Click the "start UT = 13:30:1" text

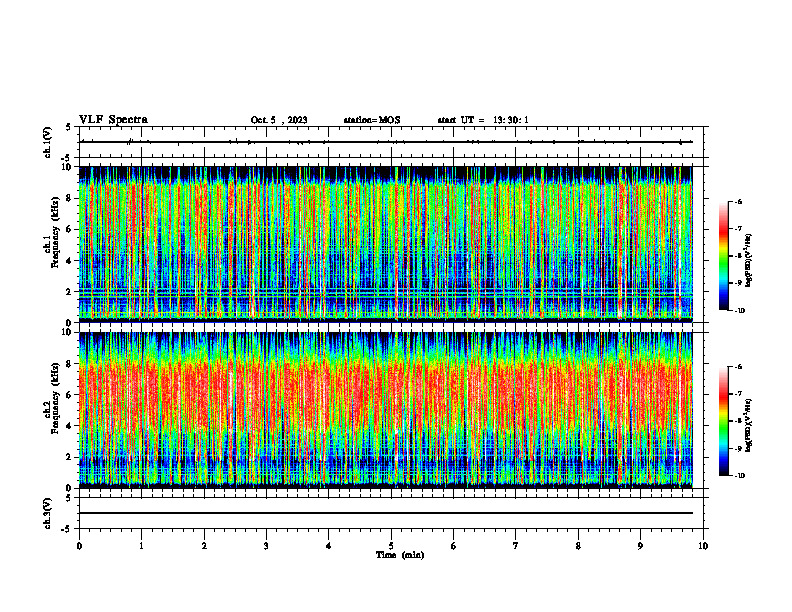(x=483, y=120)
